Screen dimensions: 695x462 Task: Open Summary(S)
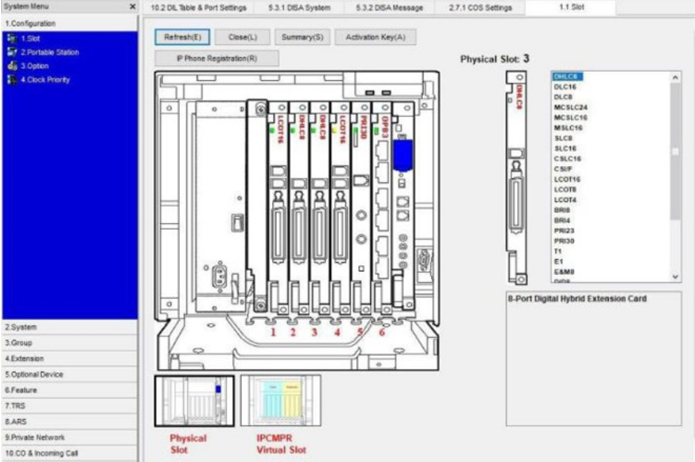click(x=302, y=37)
